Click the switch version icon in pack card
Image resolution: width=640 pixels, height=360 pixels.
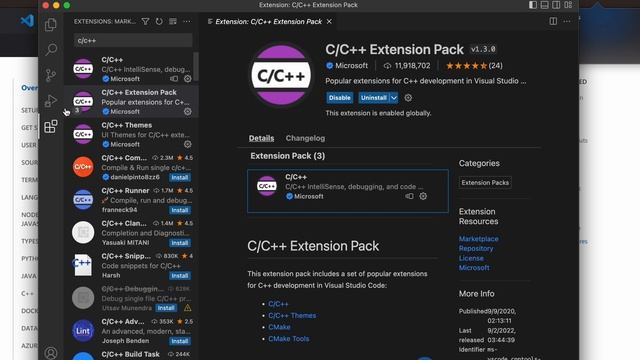click(x=409, y=196)
